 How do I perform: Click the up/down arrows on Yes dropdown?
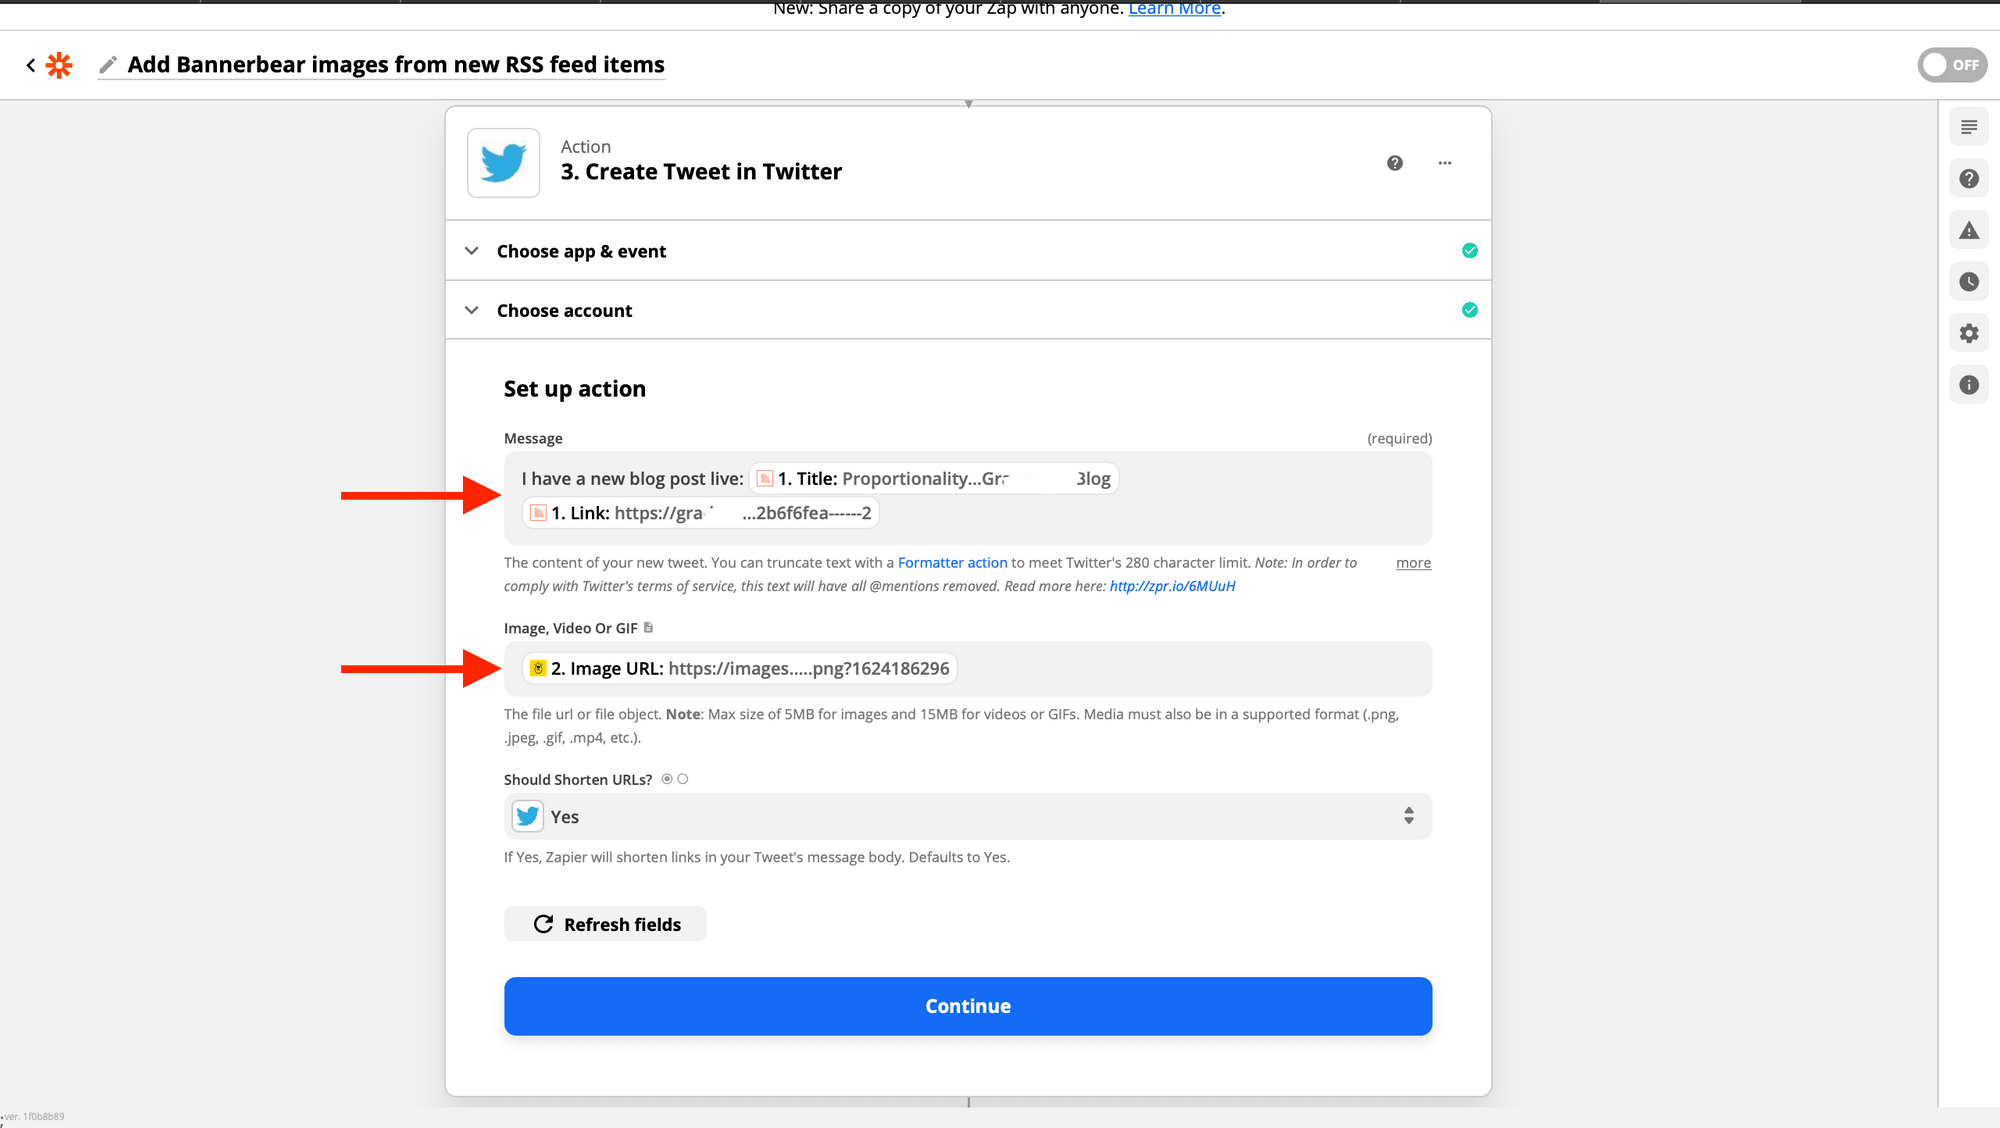pos(1409,816)
